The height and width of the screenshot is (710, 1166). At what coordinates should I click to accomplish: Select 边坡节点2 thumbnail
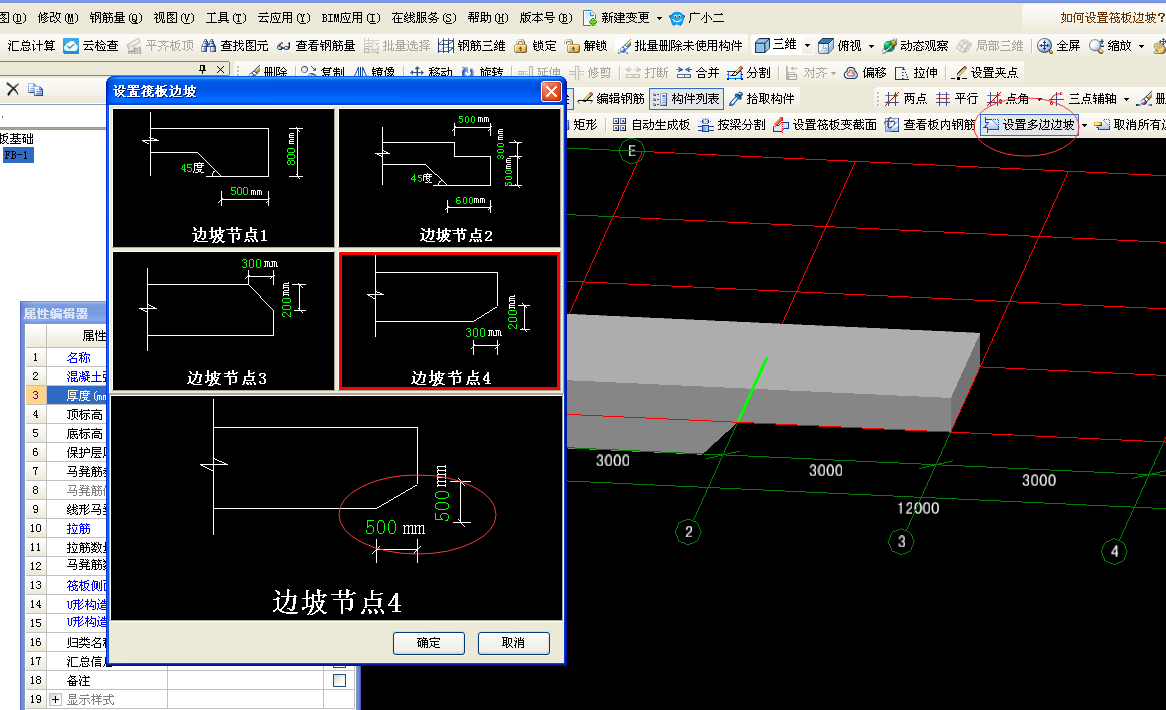(450, 178)
